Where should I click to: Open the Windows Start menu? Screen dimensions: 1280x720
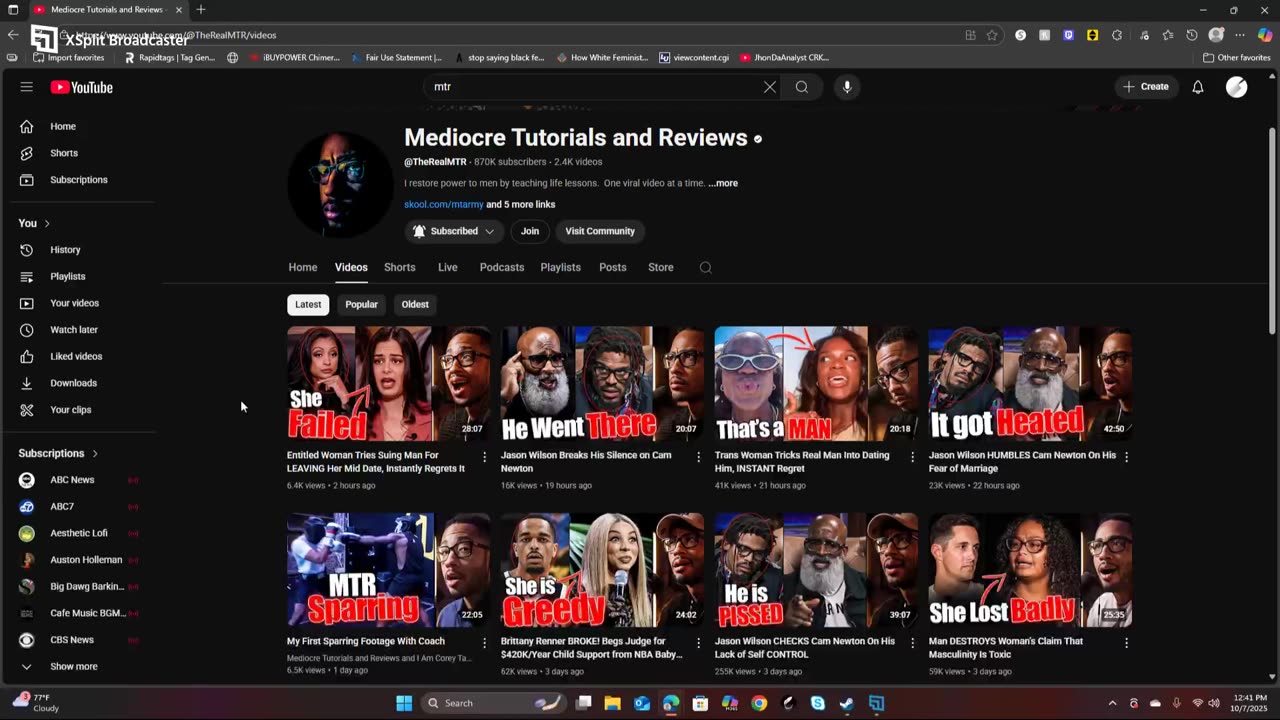point(404,703)
